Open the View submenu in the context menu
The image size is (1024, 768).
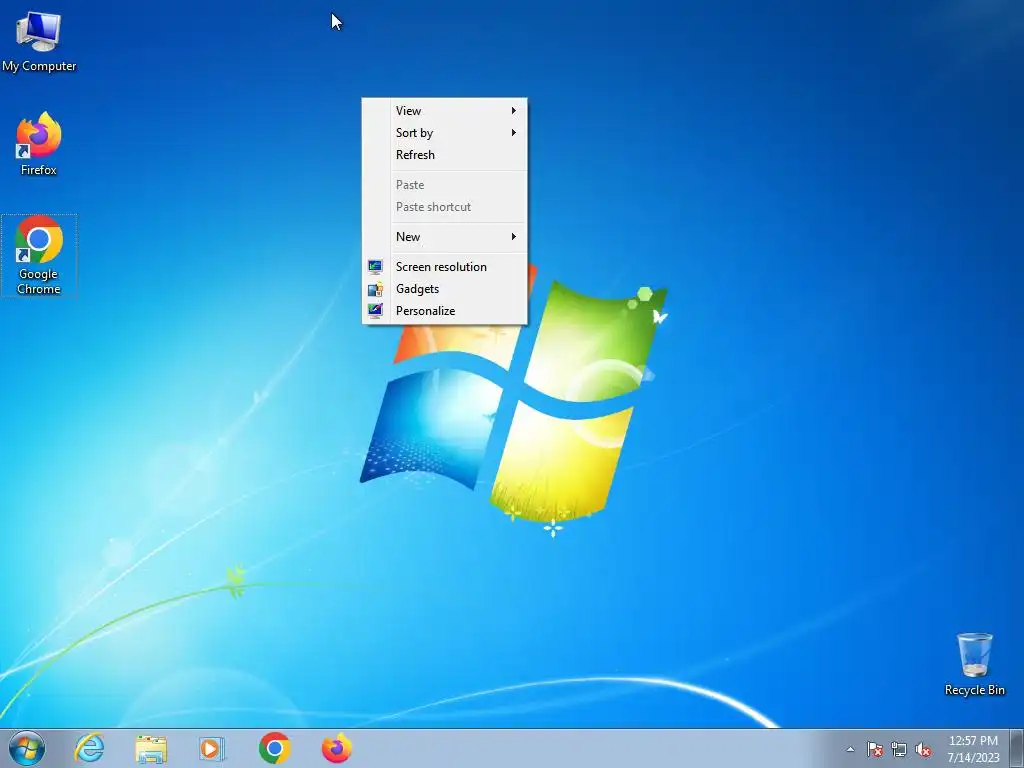pos(445,110)
